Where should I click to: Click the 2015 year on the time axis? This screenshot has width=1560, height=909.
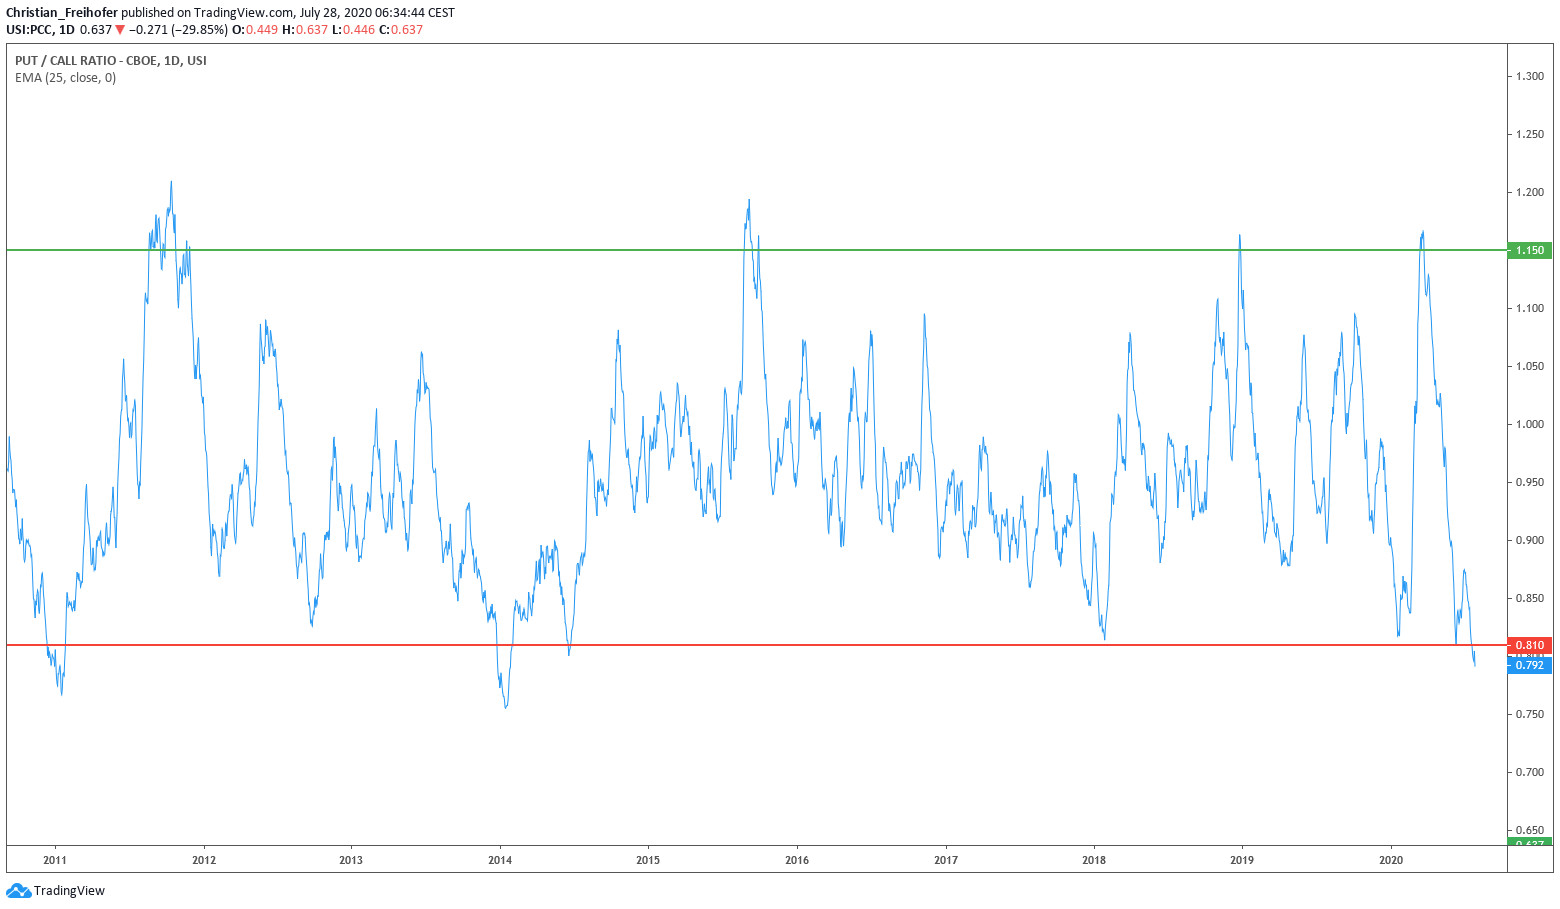[x=648, y=860]
